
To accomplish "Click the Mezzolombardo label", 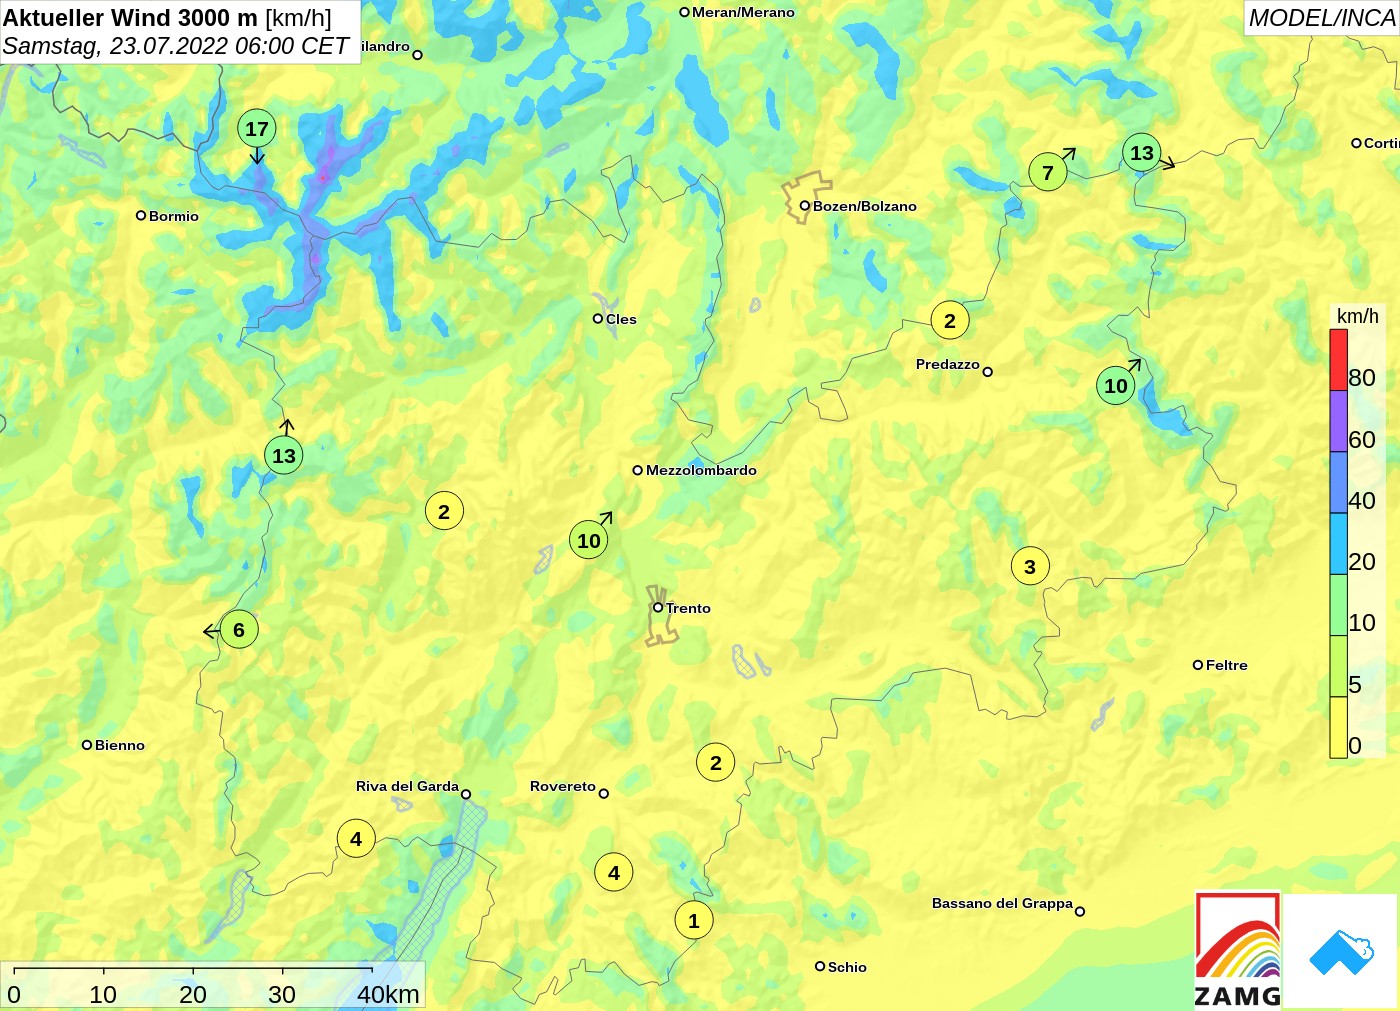I will [x=701, y=470].
